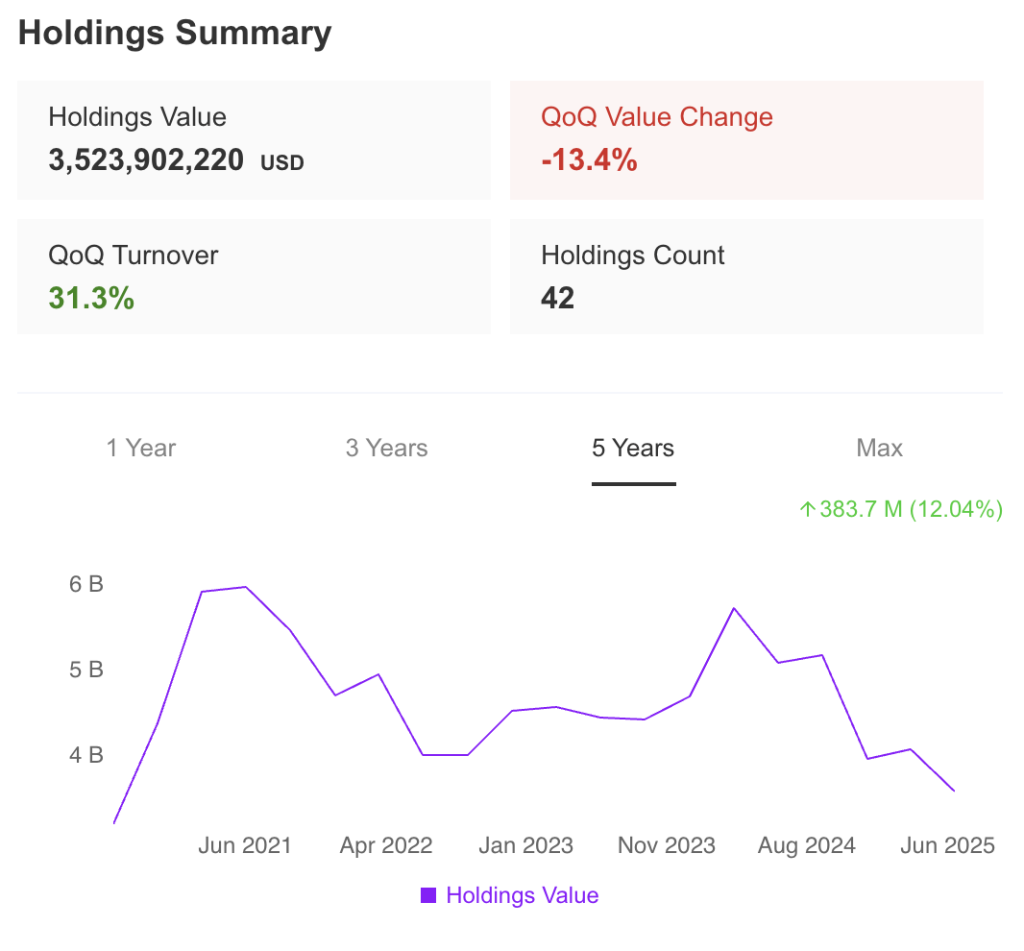Screen dimensions: 1024x951
Task: Click the purple Holdings Value legend swatch
Action: (429, 895)
